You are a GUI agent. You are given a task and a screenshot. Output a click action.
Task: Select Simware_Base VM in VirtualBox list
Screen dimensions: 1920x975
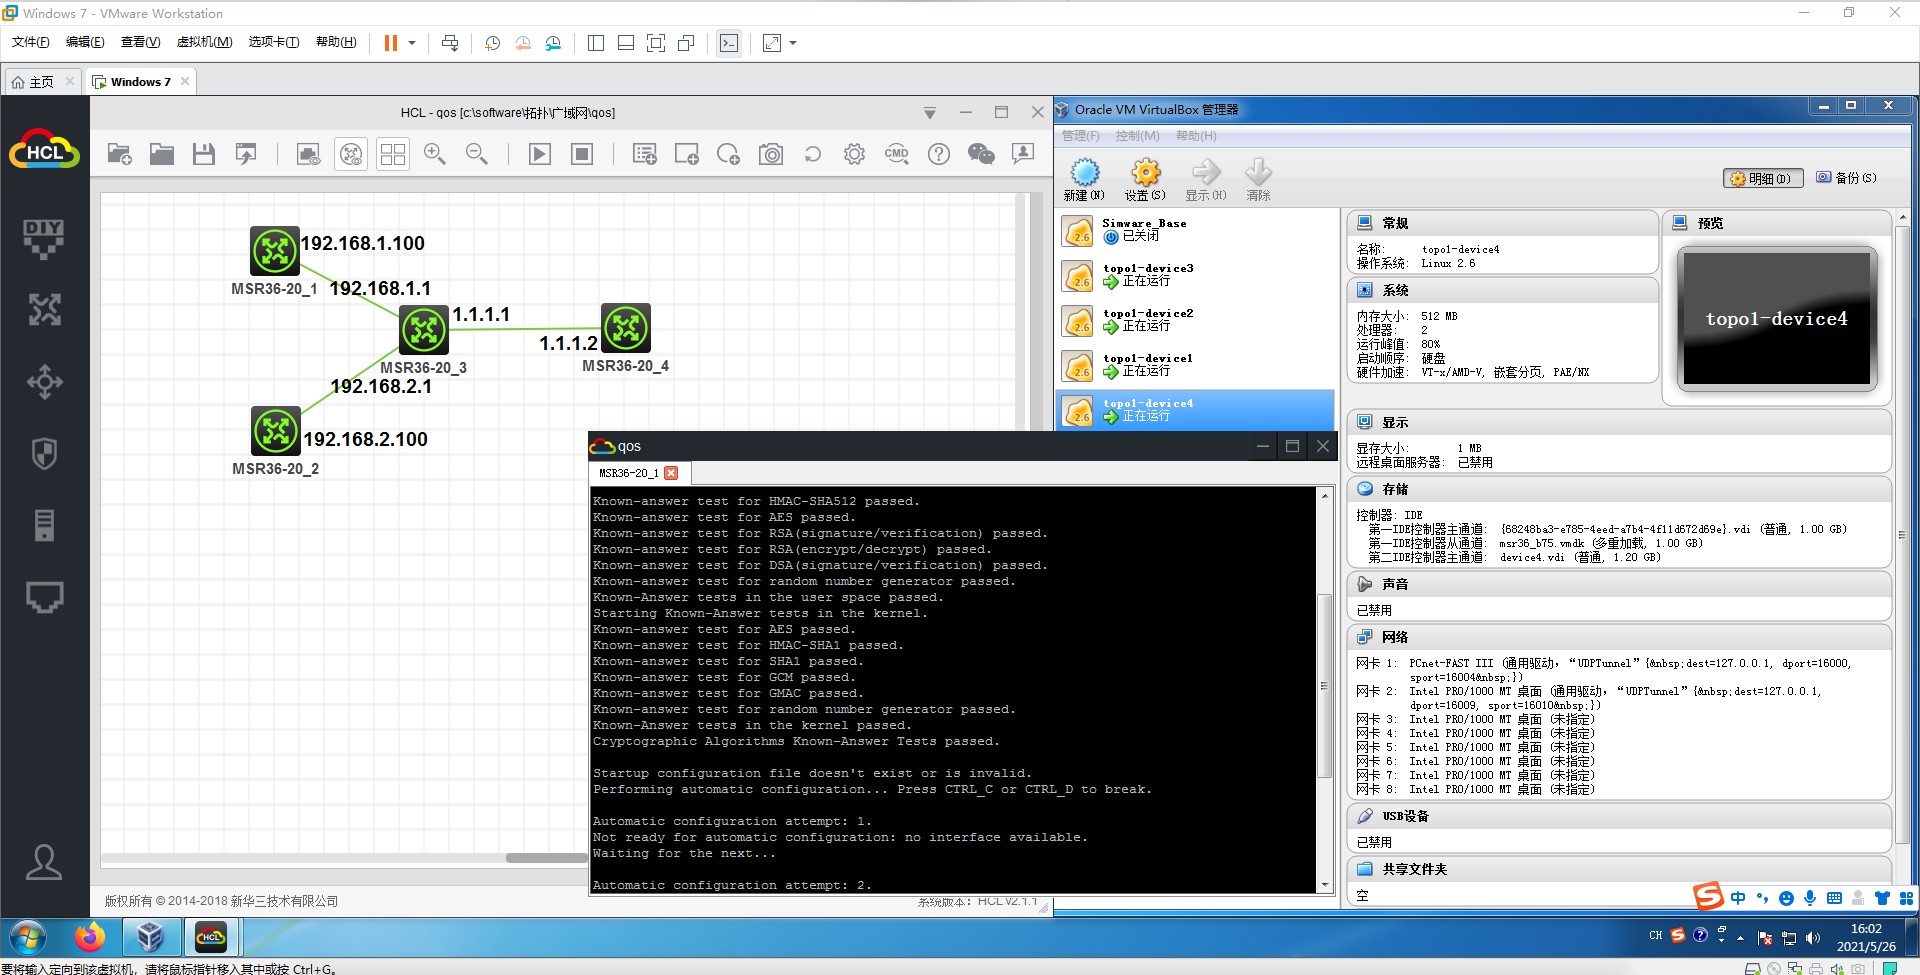pyautogui.click(x=1196, y=231)
